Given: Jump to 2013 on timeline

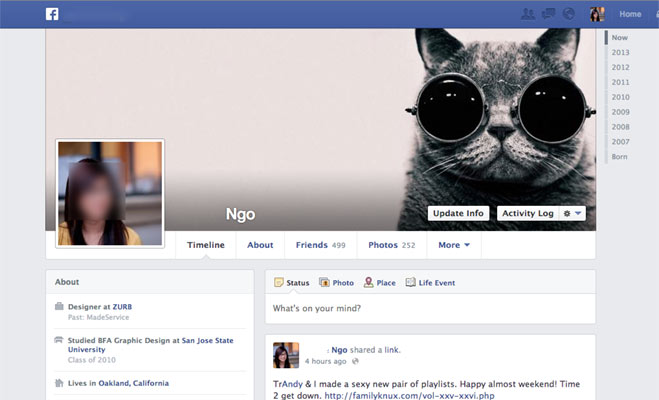Looking at the screenshot, I should pos(620,52).
